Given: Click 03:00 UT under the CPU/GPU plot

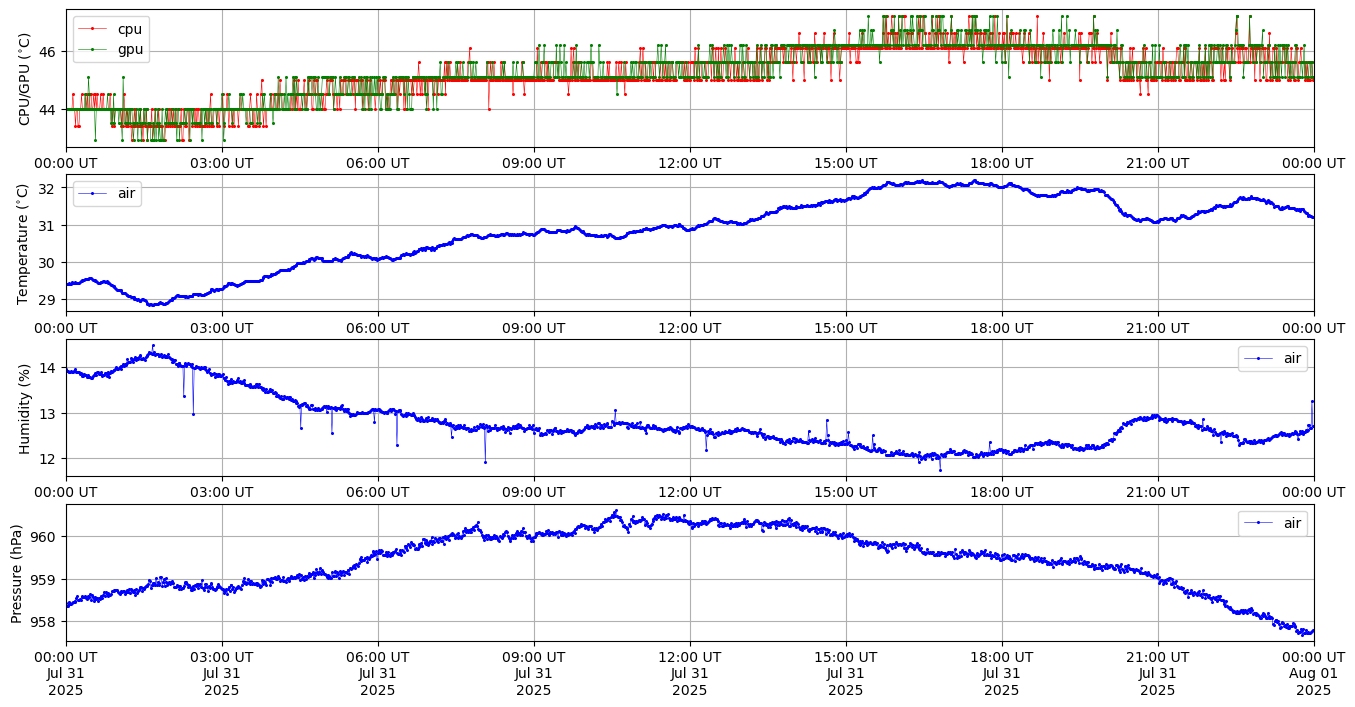Looking at the screenshot, I should tap(222, 163).
